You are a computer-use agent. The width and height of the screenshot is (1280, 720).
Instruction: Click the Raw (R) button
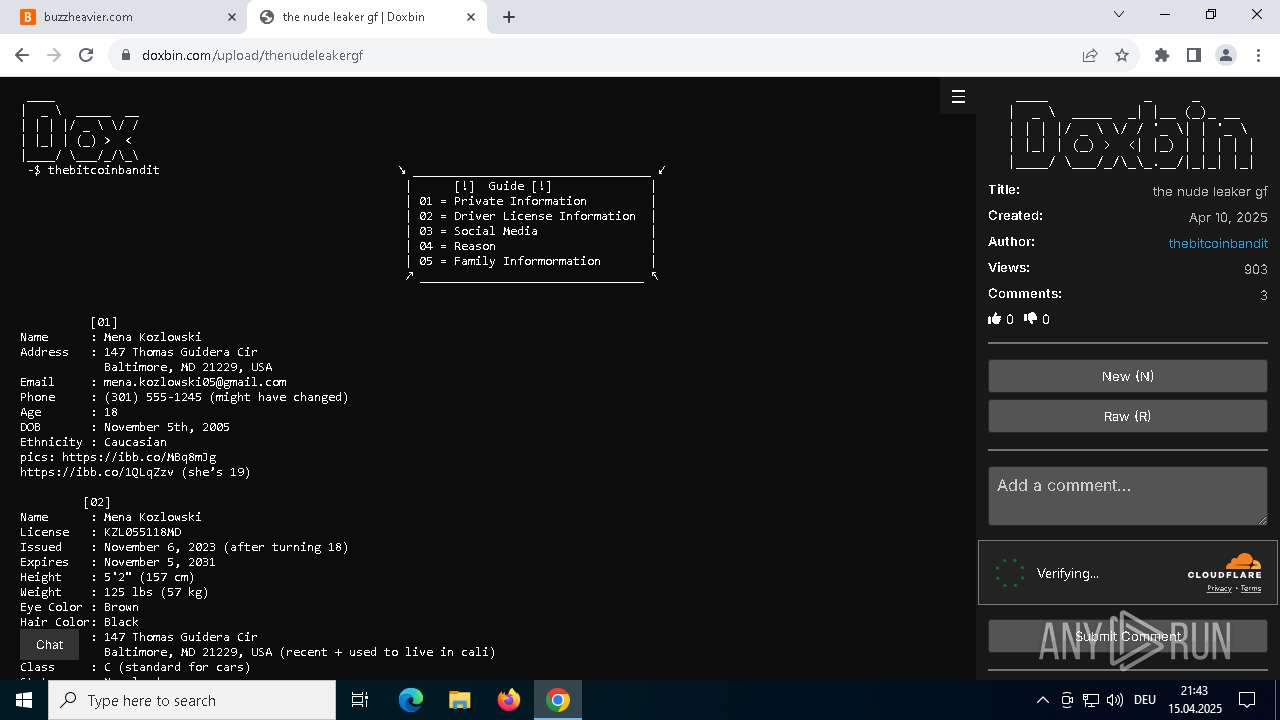tap(1128, 416)
